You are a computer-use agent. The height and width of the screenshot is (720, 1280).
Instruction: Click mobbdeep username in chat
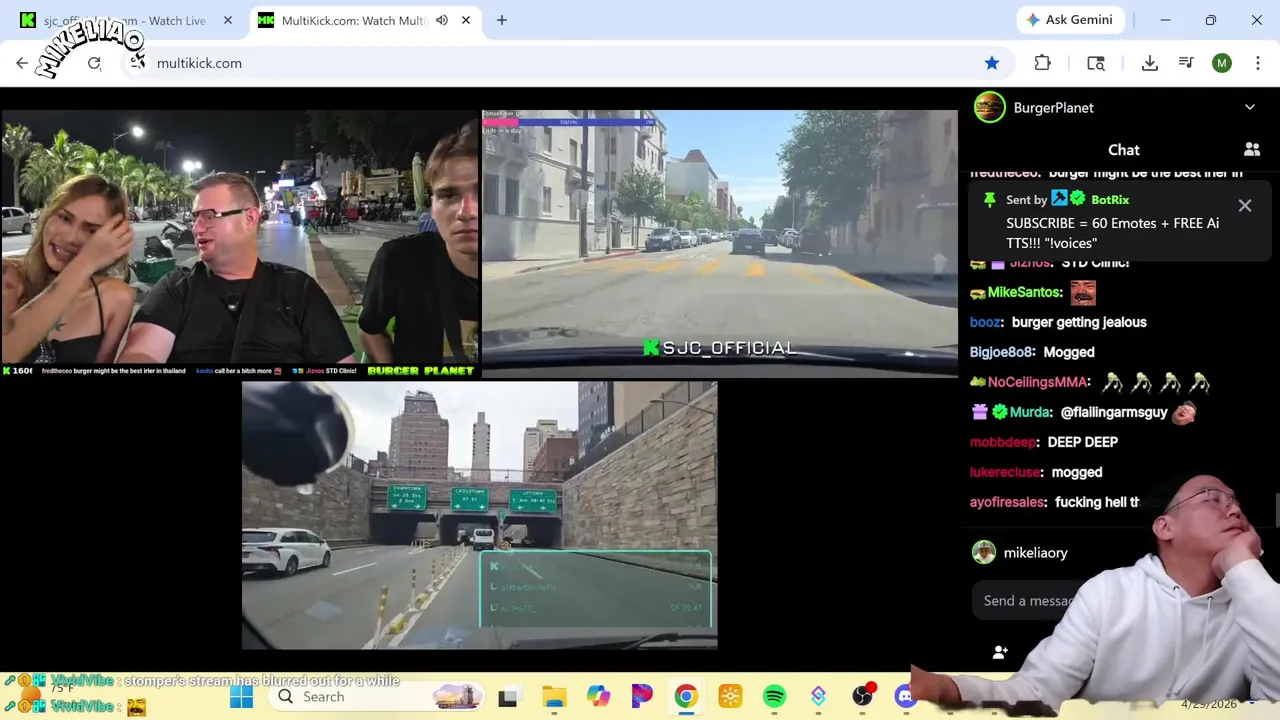pos(1004,442)
